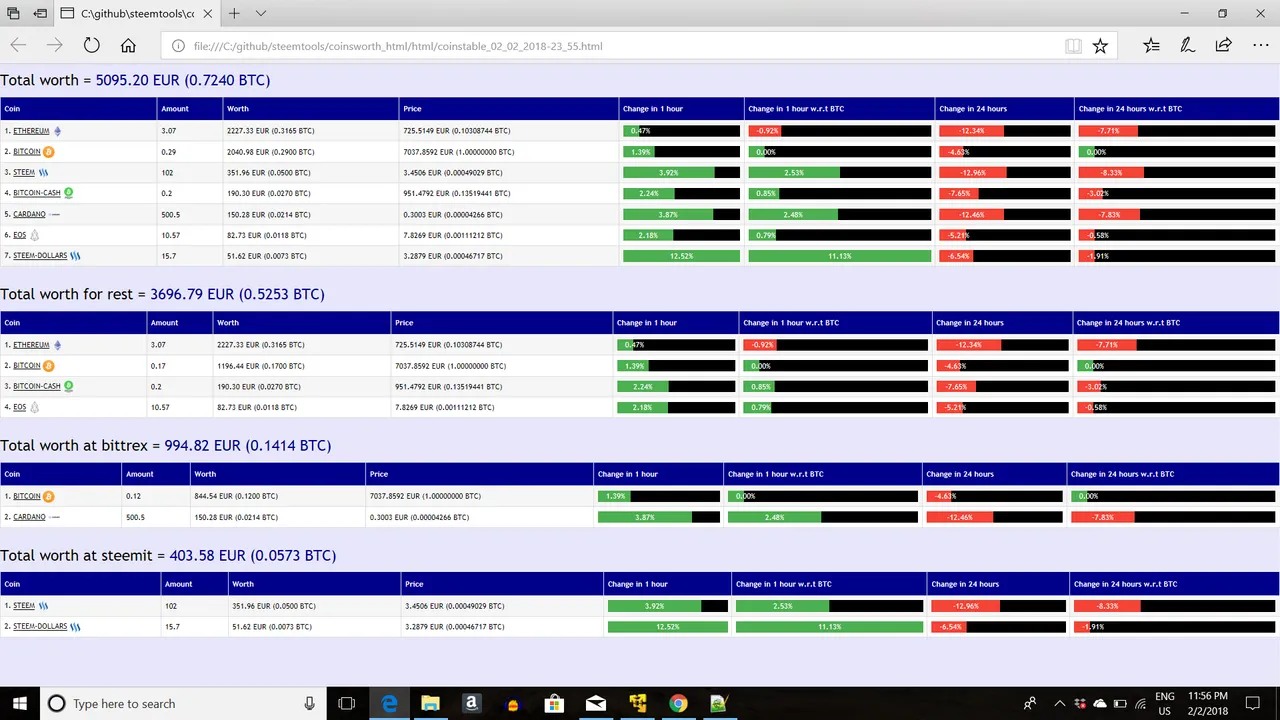Open Task View on the taskbar

[346, 703]
